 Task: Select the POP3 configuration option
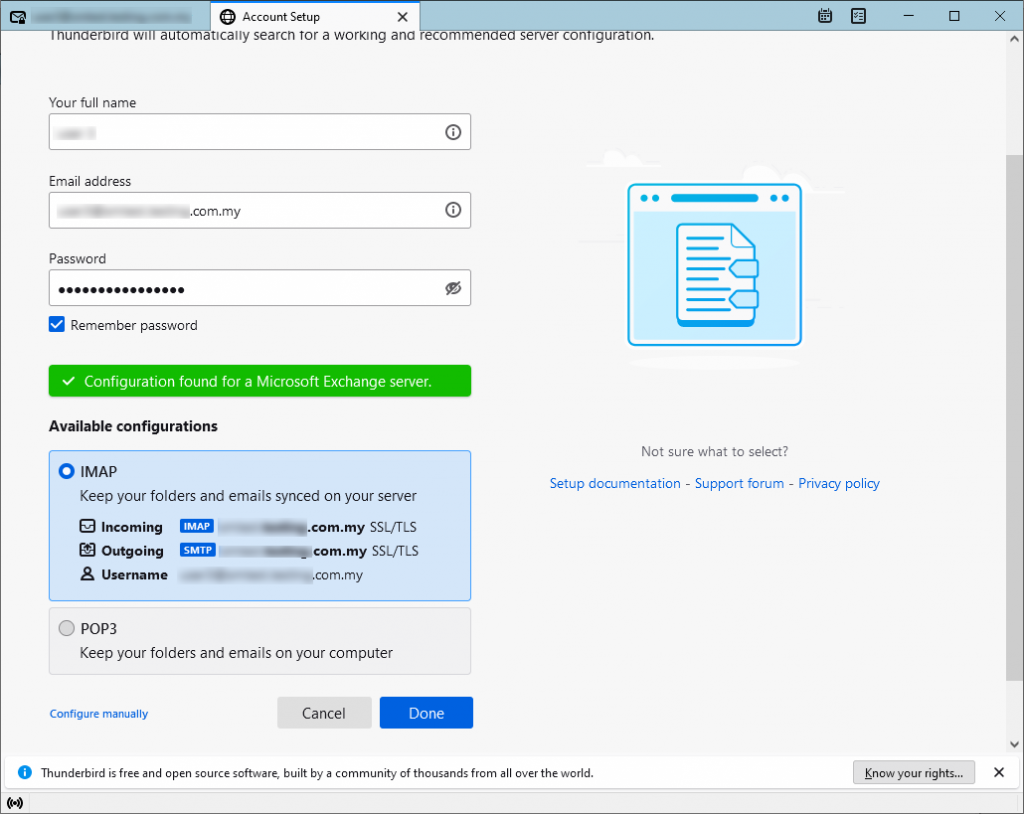click(67, 628)
